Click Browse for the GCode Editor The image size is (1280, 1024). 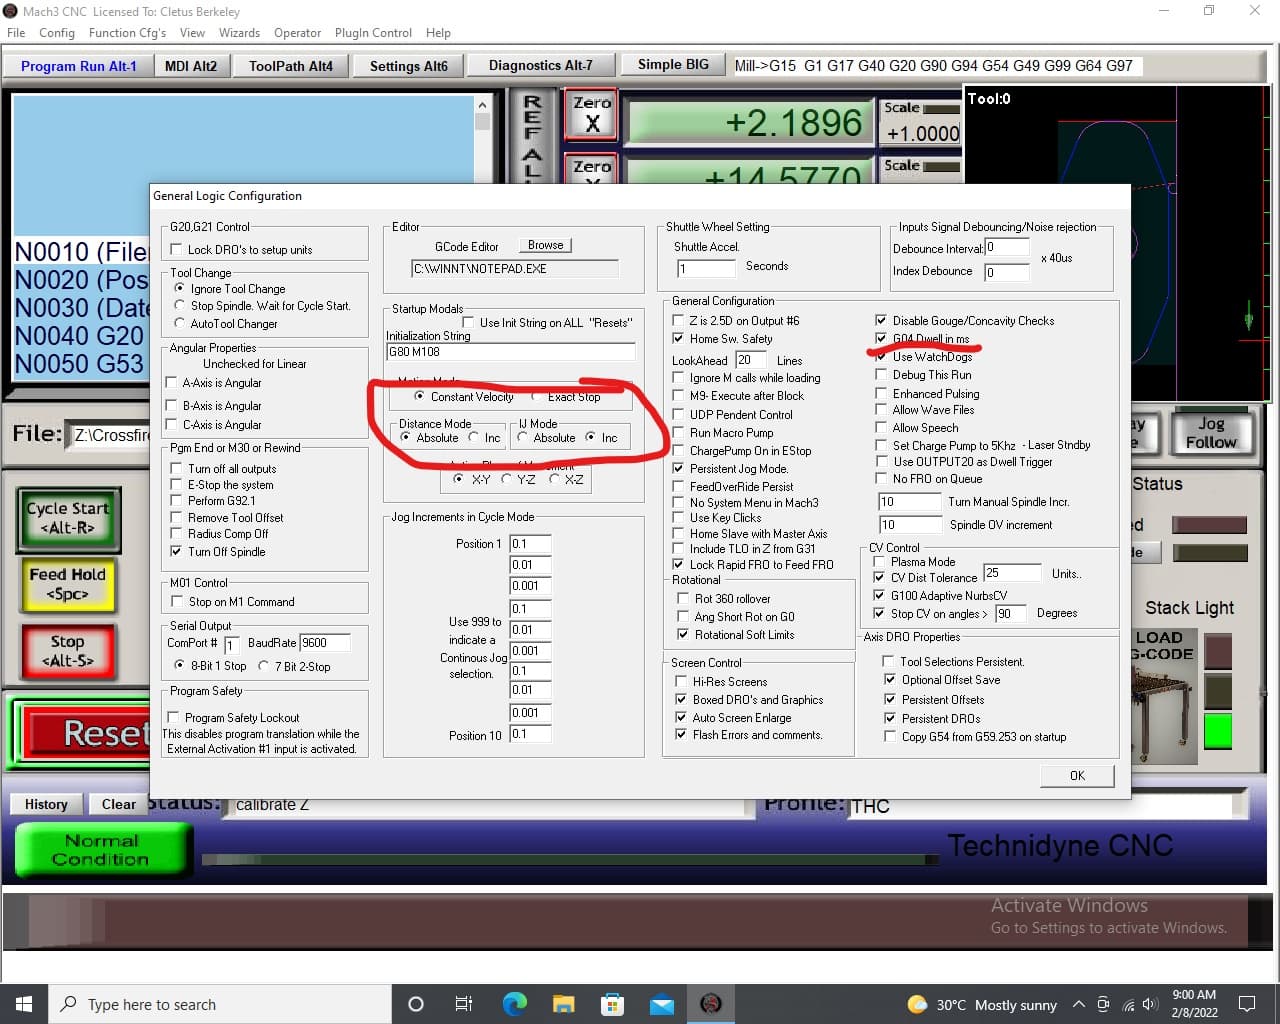click(x=545, y=245)
